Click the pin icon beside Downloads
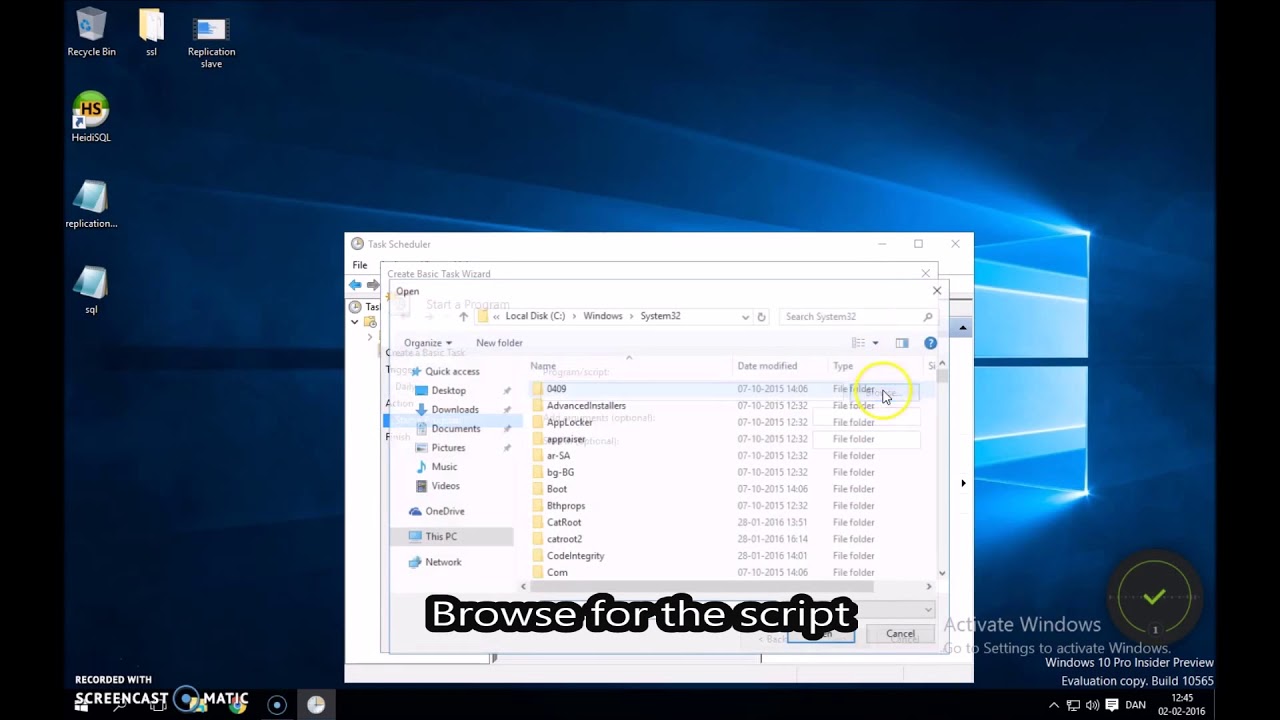This screenshot has width=1280, height=720. pos(507,409)
